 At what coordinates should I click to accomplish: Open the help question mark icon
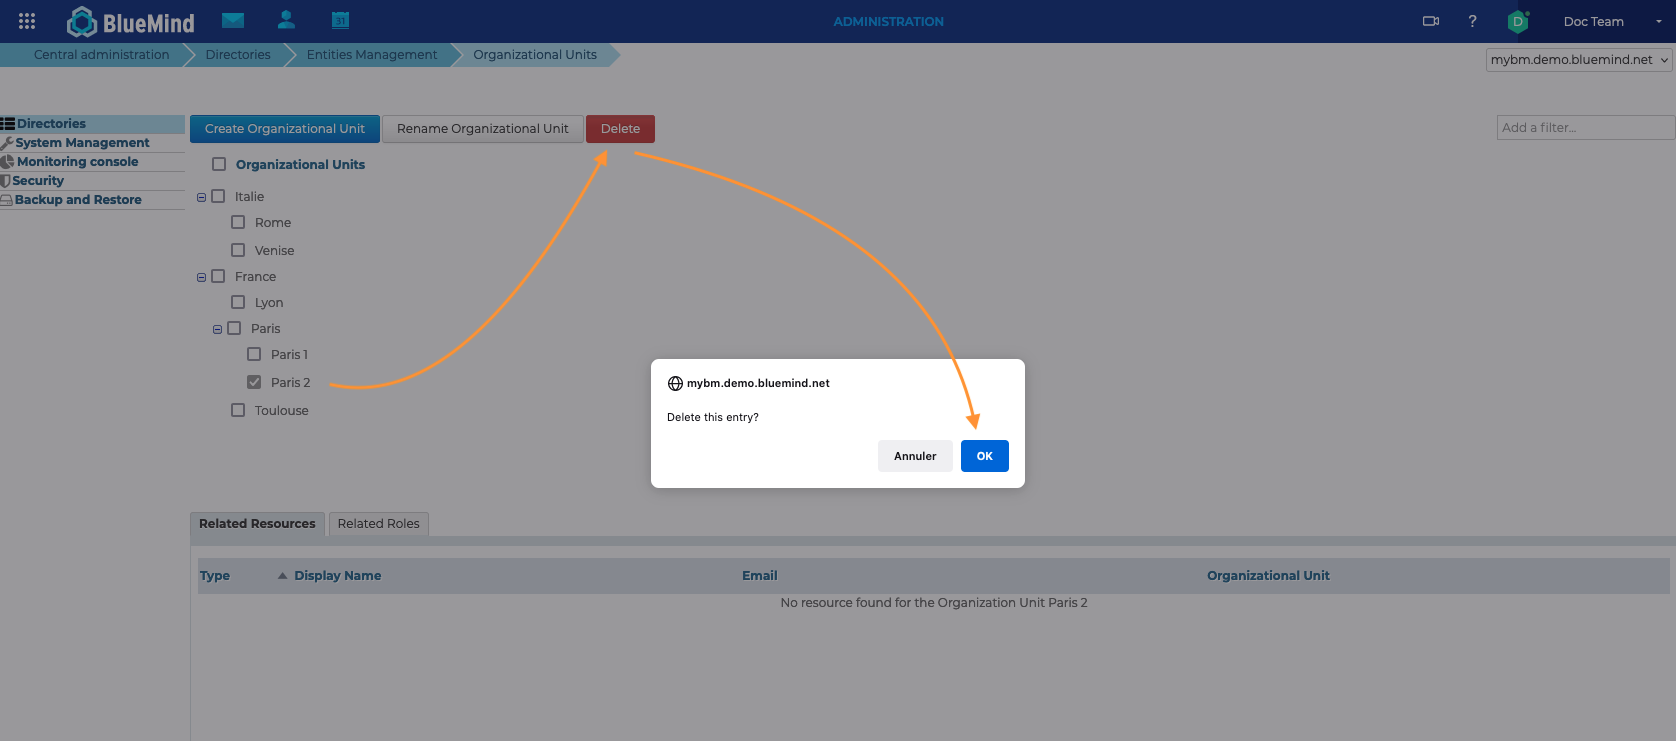coord(1472,21)
